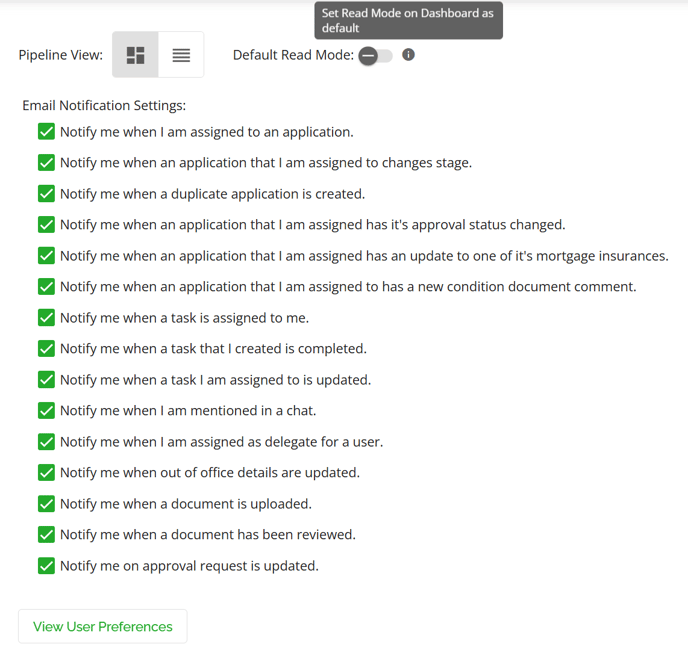Disable duplicate application created notification

[47, 194]
